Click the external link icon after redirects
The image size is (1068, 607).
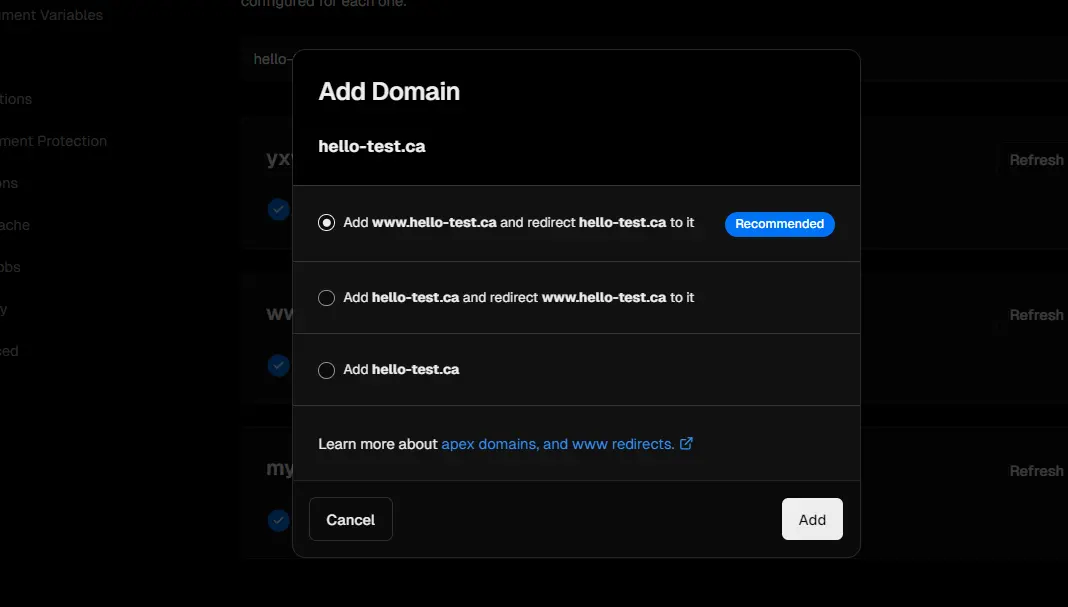686,443
